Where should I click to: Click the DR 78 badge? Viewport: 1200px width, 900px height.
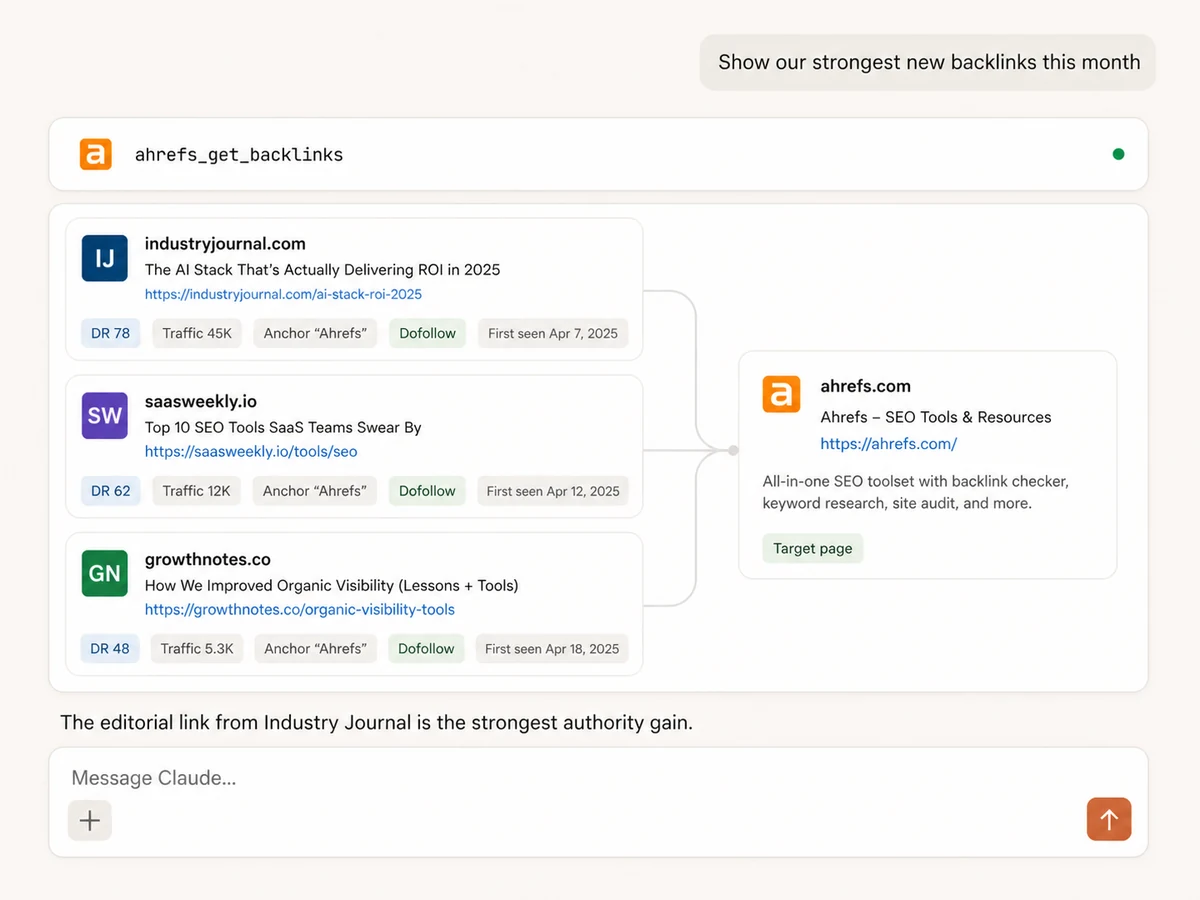click(111, 333)
